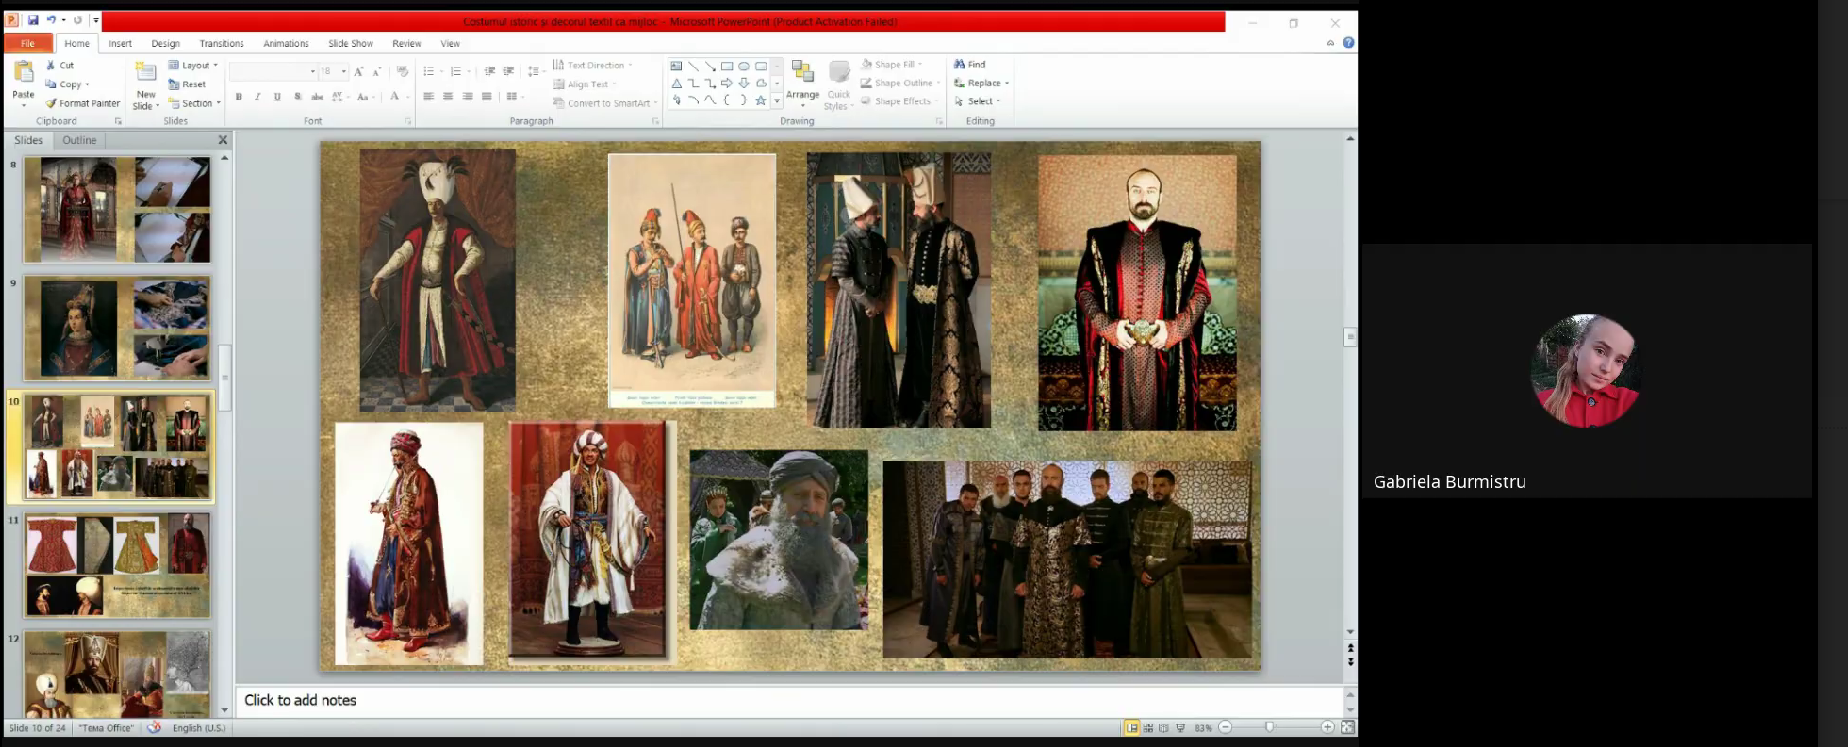Click the Copy button
The width and height of the screenshot is (1848, 747).
pos(66,84)
